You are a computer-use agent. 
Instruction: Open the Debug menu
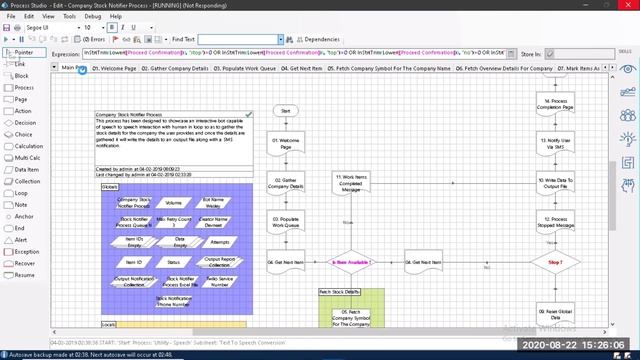[93, 16]
